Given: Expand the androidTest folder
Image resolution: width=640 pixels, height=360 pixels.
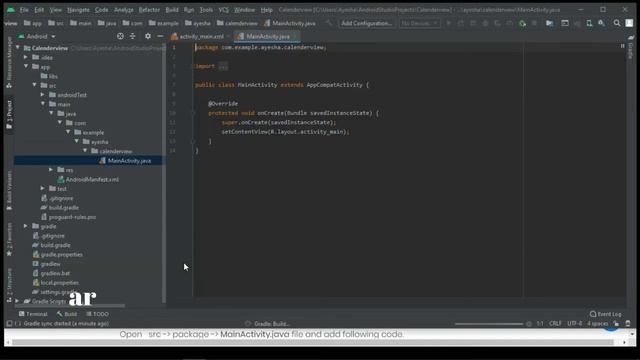Looking at the screenshot, I should pos(42,95).
